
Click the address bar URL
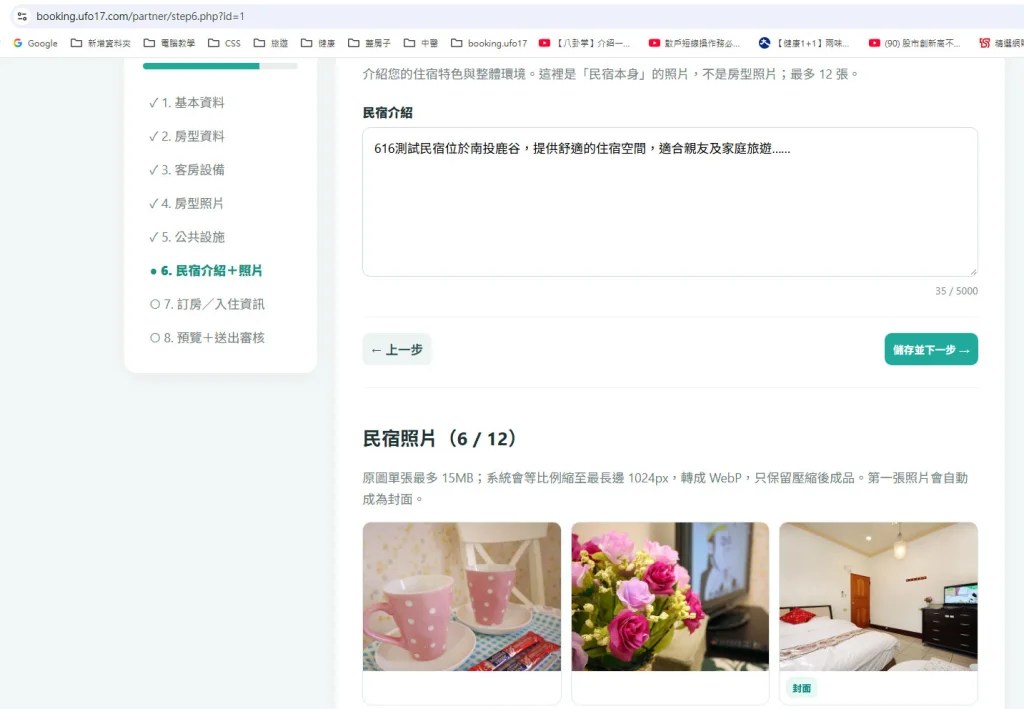point(140,16)
